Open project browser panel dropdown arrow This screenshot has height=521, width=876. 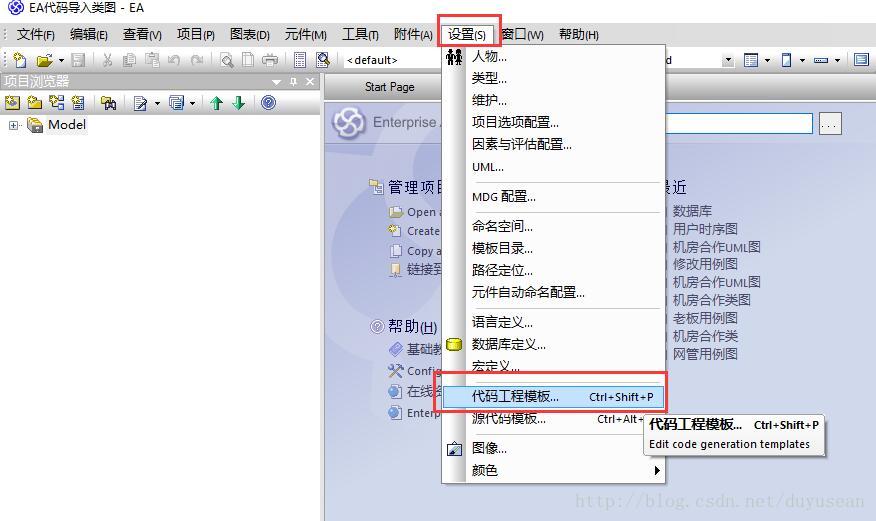pos(276,82)
